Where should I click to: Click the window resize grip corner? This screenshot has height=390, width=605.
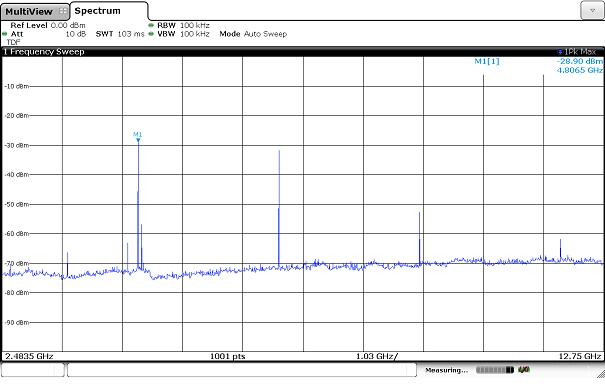pyautogui.click(x=600, y=373)
